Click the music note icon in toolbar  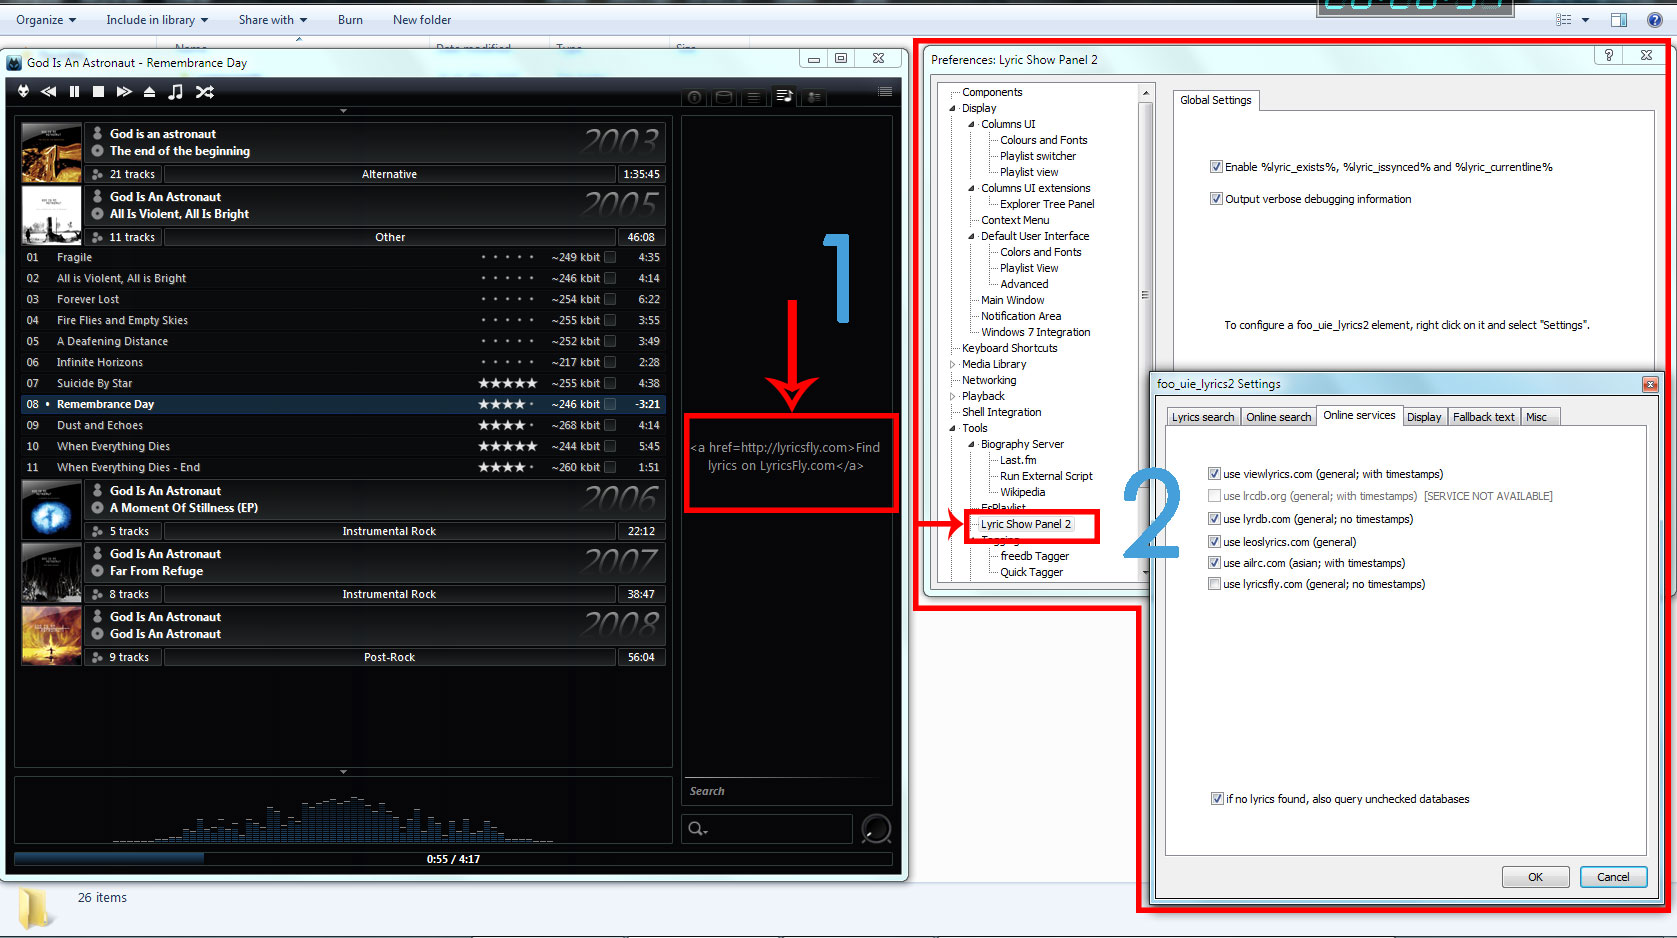(176, 92)
